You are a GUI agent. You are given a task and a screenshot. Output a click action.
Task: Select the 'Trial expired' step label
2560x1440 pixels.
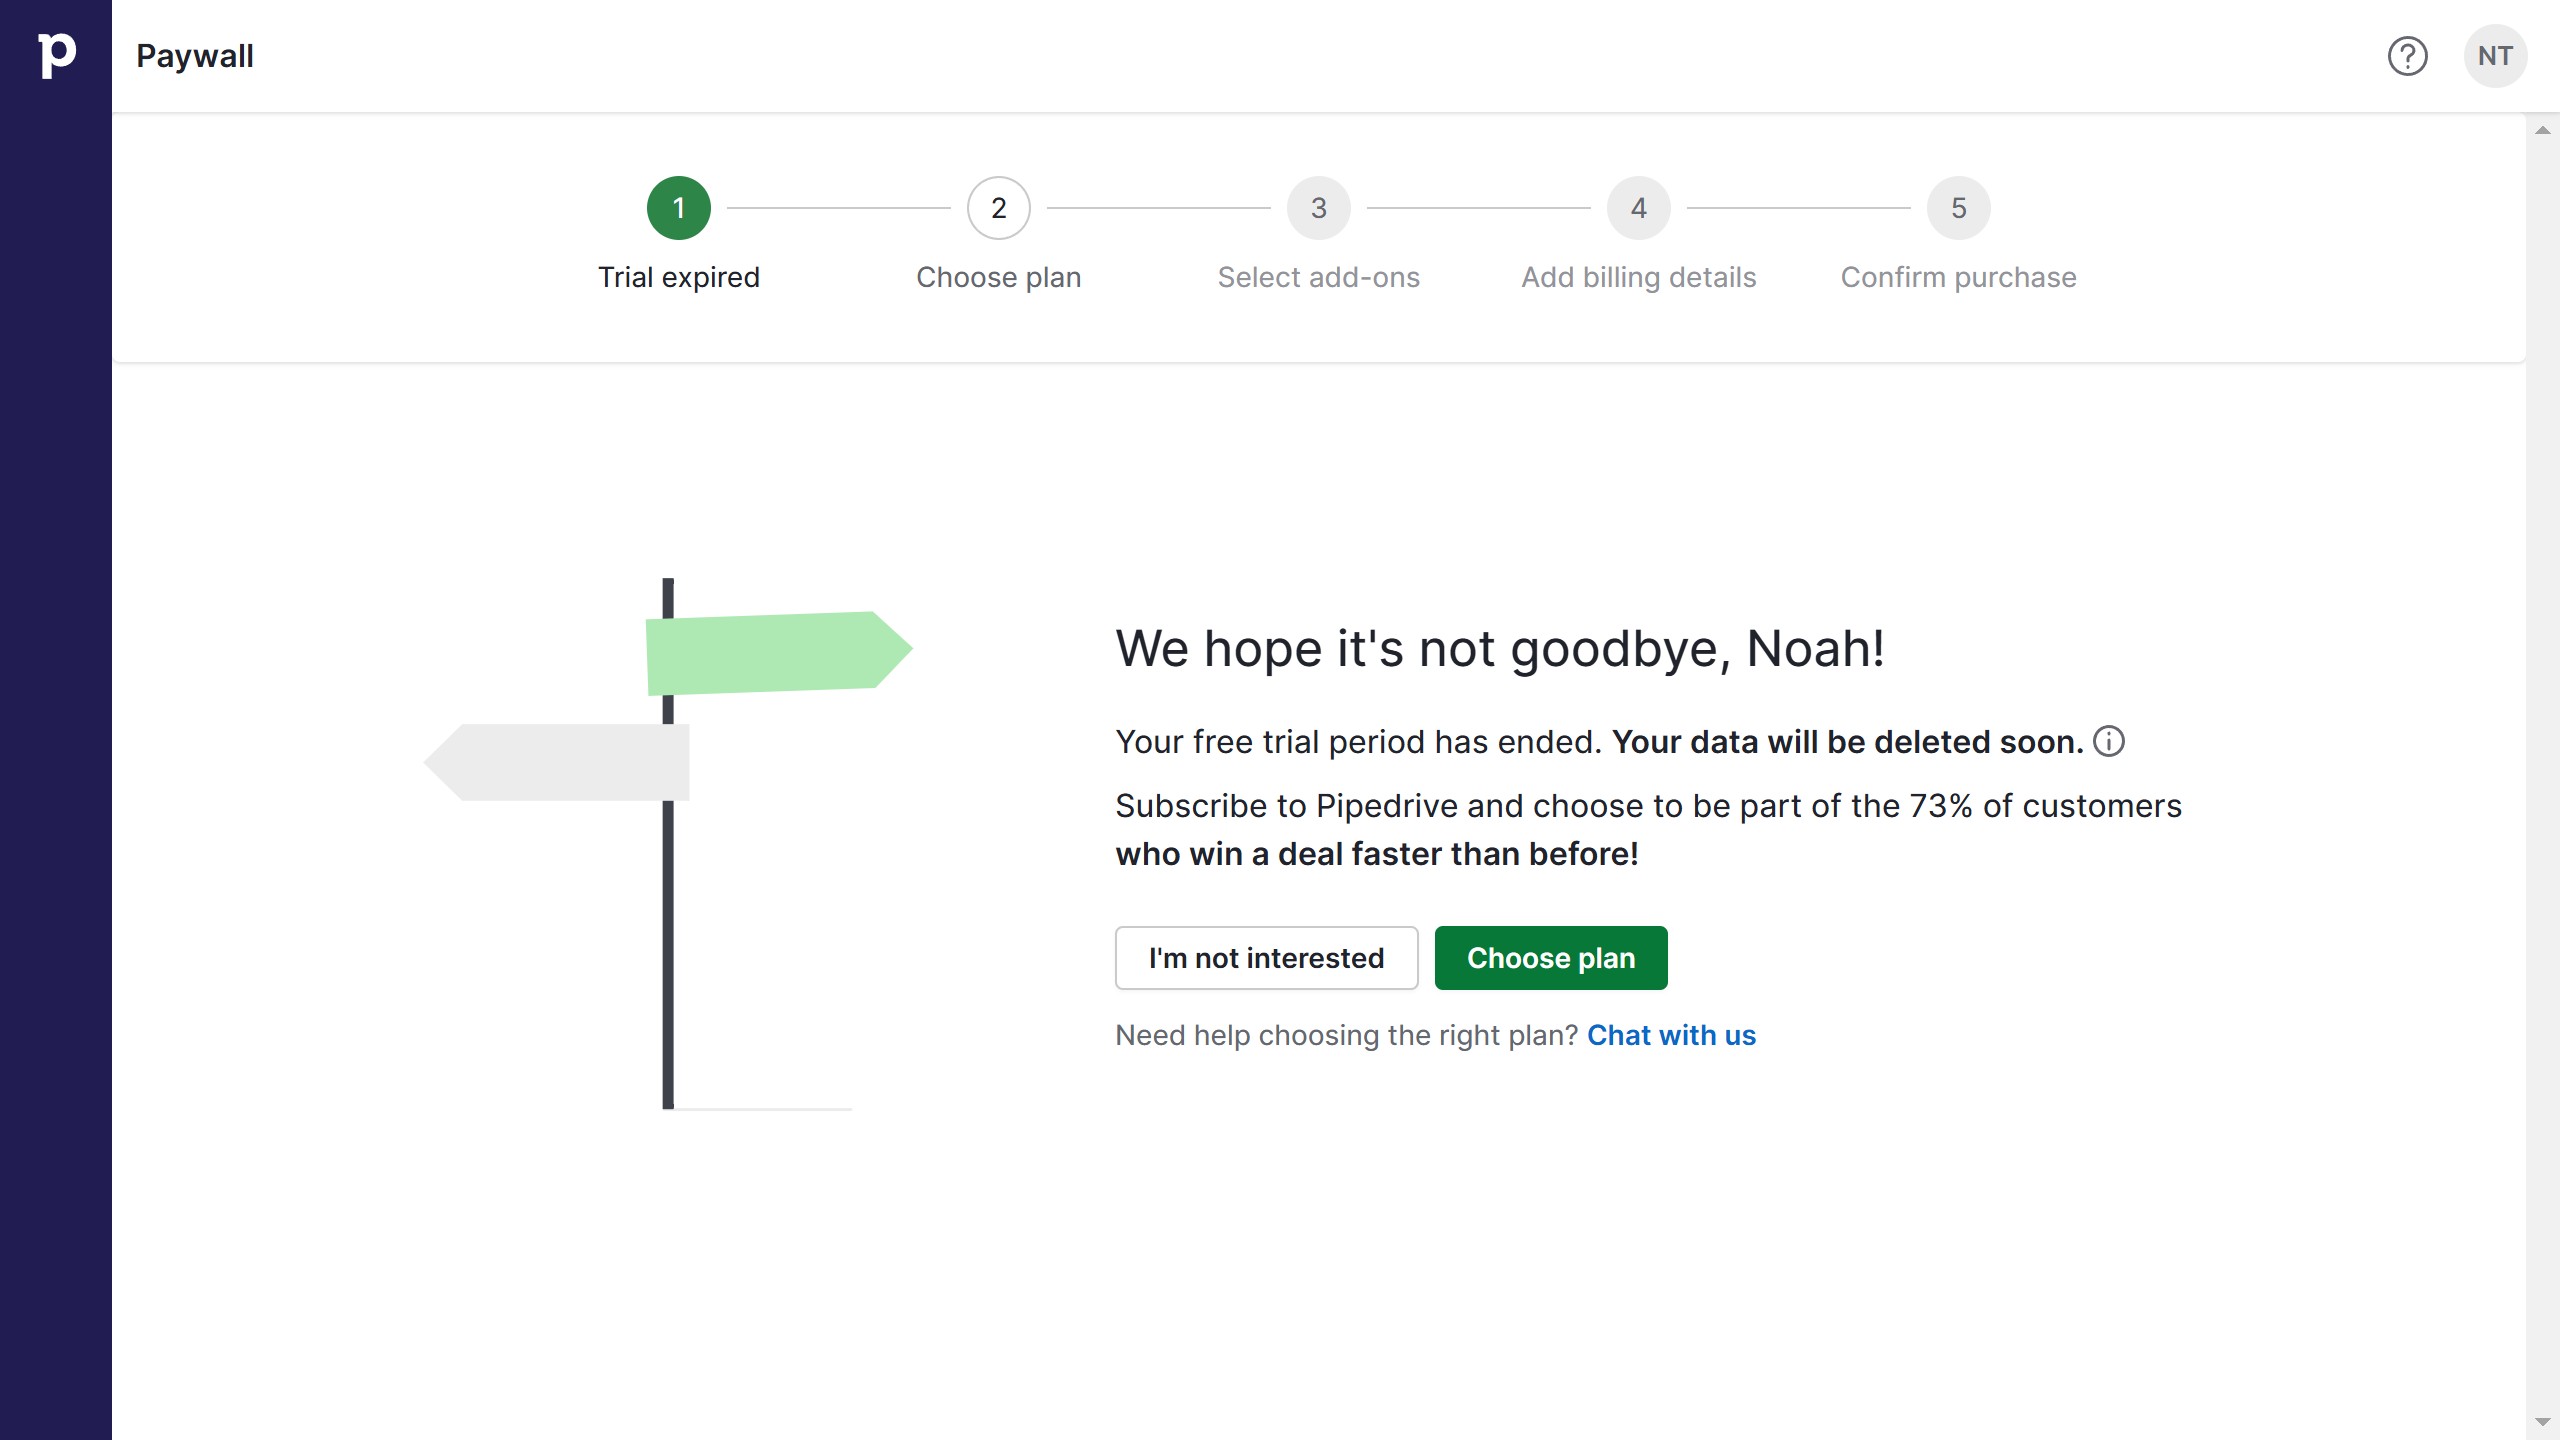[680, 277]
